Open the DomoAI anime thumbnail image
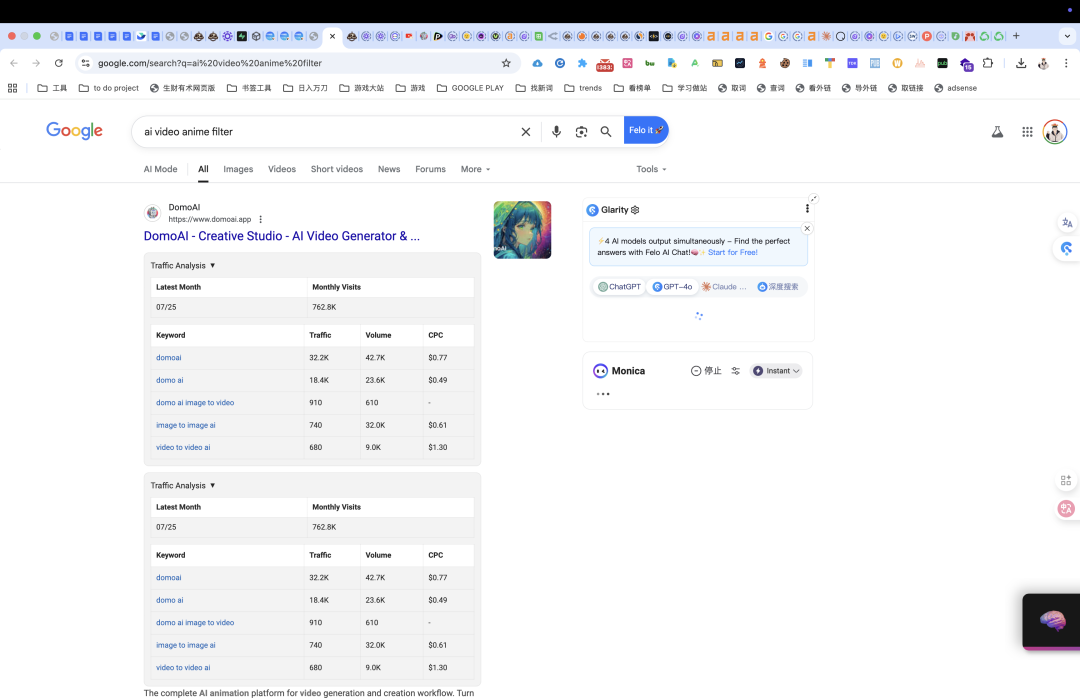The image size is (1080, 698). (x=522, y=230)
